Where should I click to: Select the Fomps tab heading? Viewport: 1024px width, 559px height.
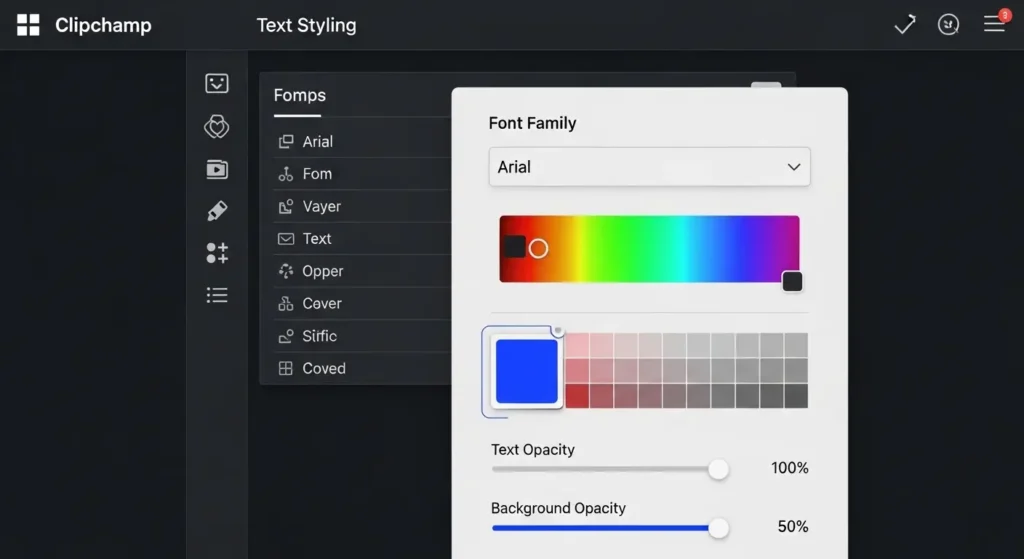(x=299, y=96)
